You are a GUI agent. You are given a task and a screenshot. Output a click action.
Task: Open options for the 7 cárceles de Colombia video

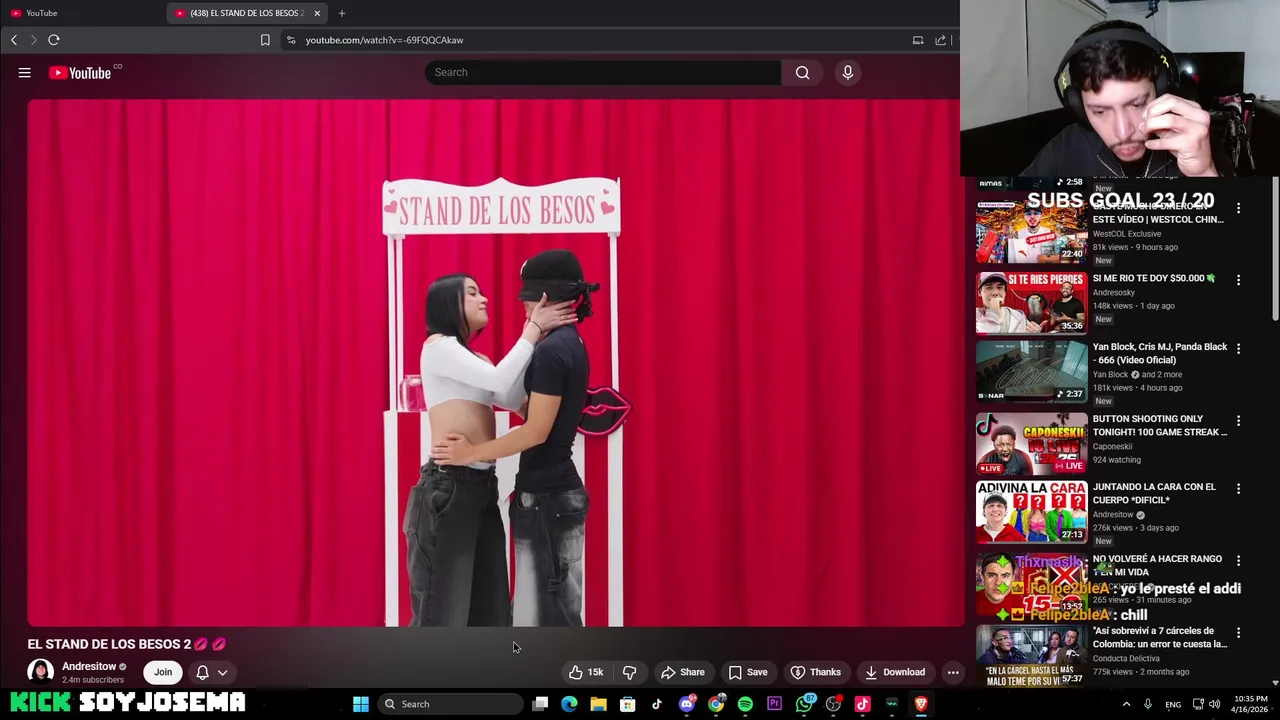click(x=1238, y=632)
